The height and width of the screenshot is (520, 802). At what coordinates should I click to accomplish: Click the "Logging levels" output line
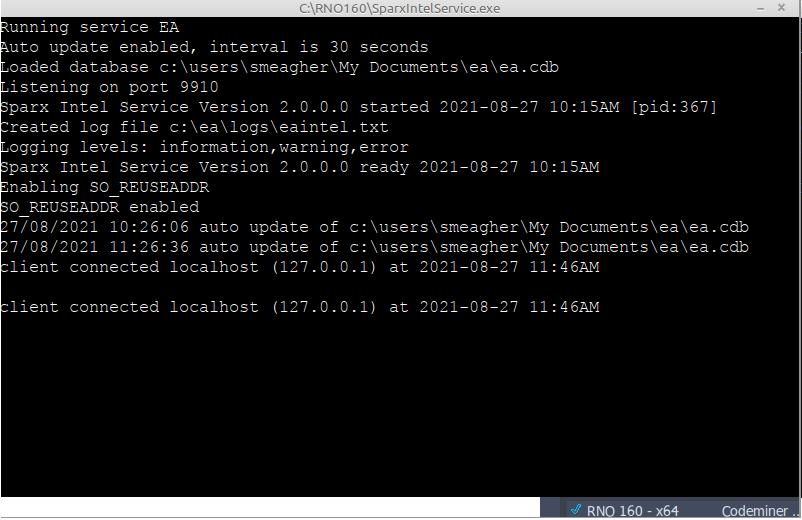(204, 147)
